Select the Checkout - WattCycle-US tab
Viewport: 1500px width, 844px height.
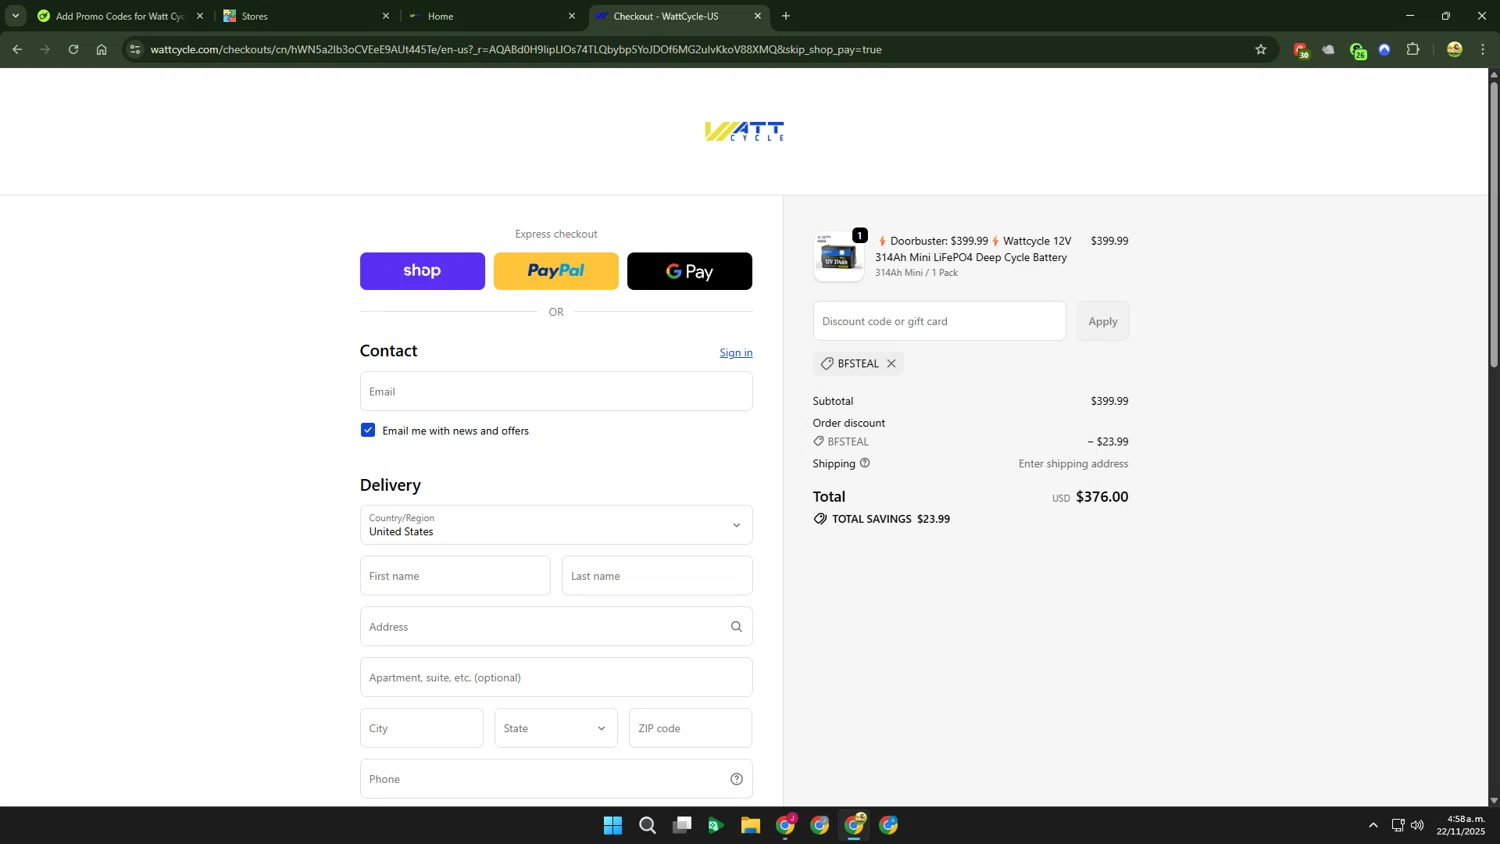pyautogui.click(x=677, y=16)
